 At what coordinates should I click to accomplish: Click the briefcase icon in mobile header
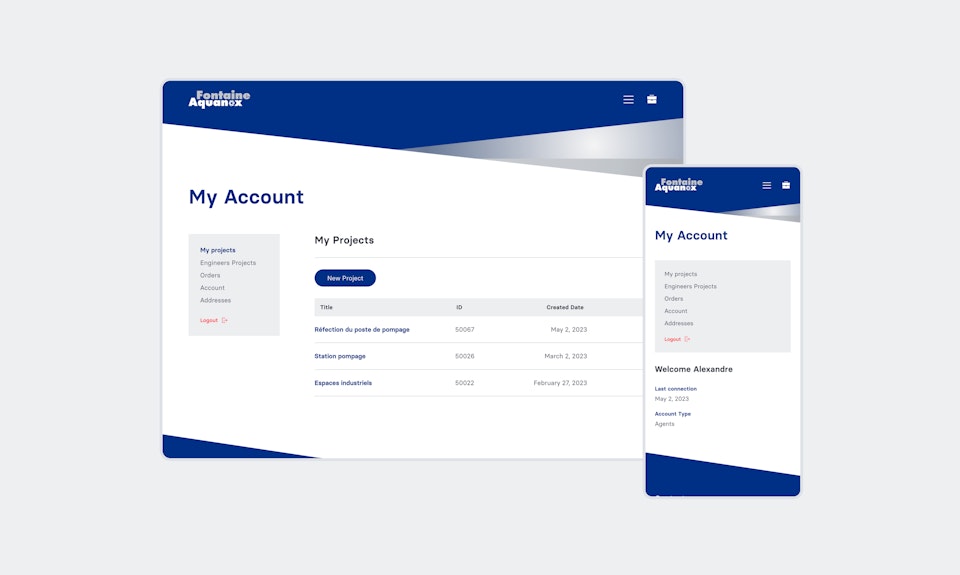point(786,185)
